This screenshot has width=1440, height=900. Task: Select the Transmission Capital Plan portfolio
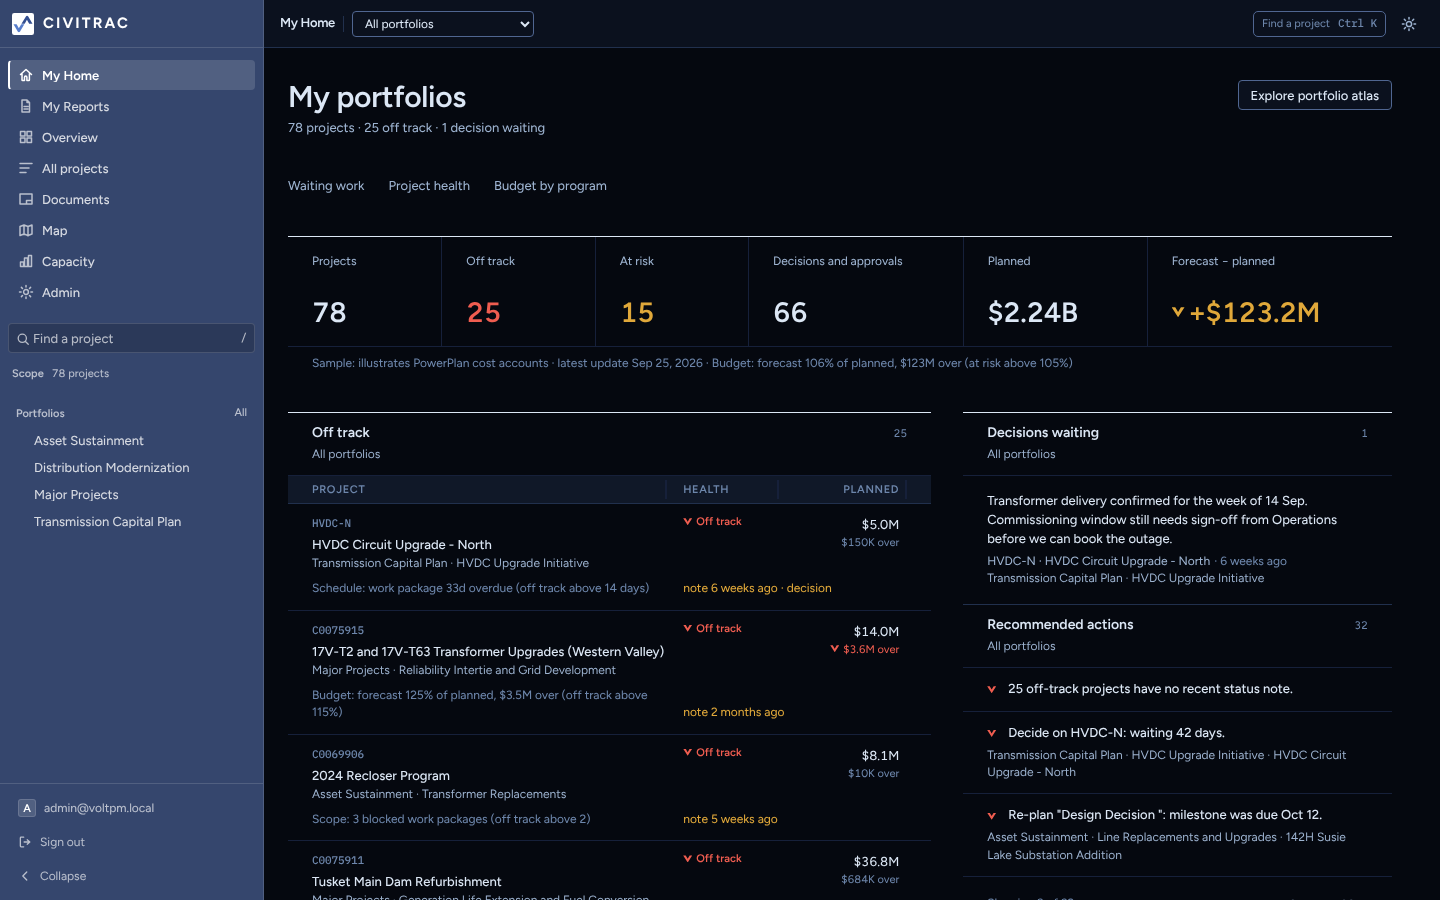point(108,522)
